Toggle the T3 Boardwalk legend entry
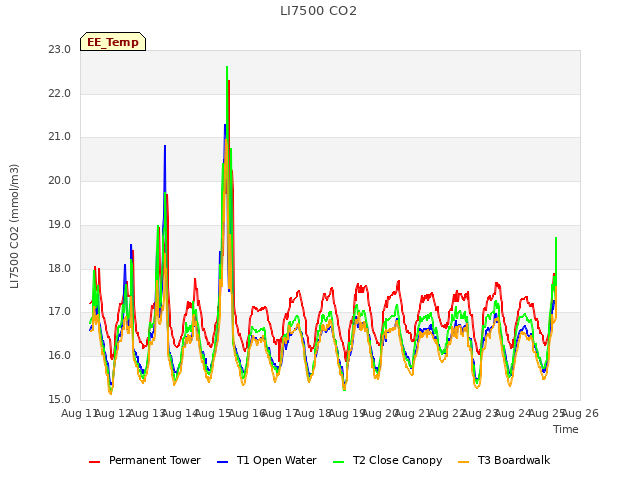The height and width of the screenshot is (480, 640). [x=504, y=460]
